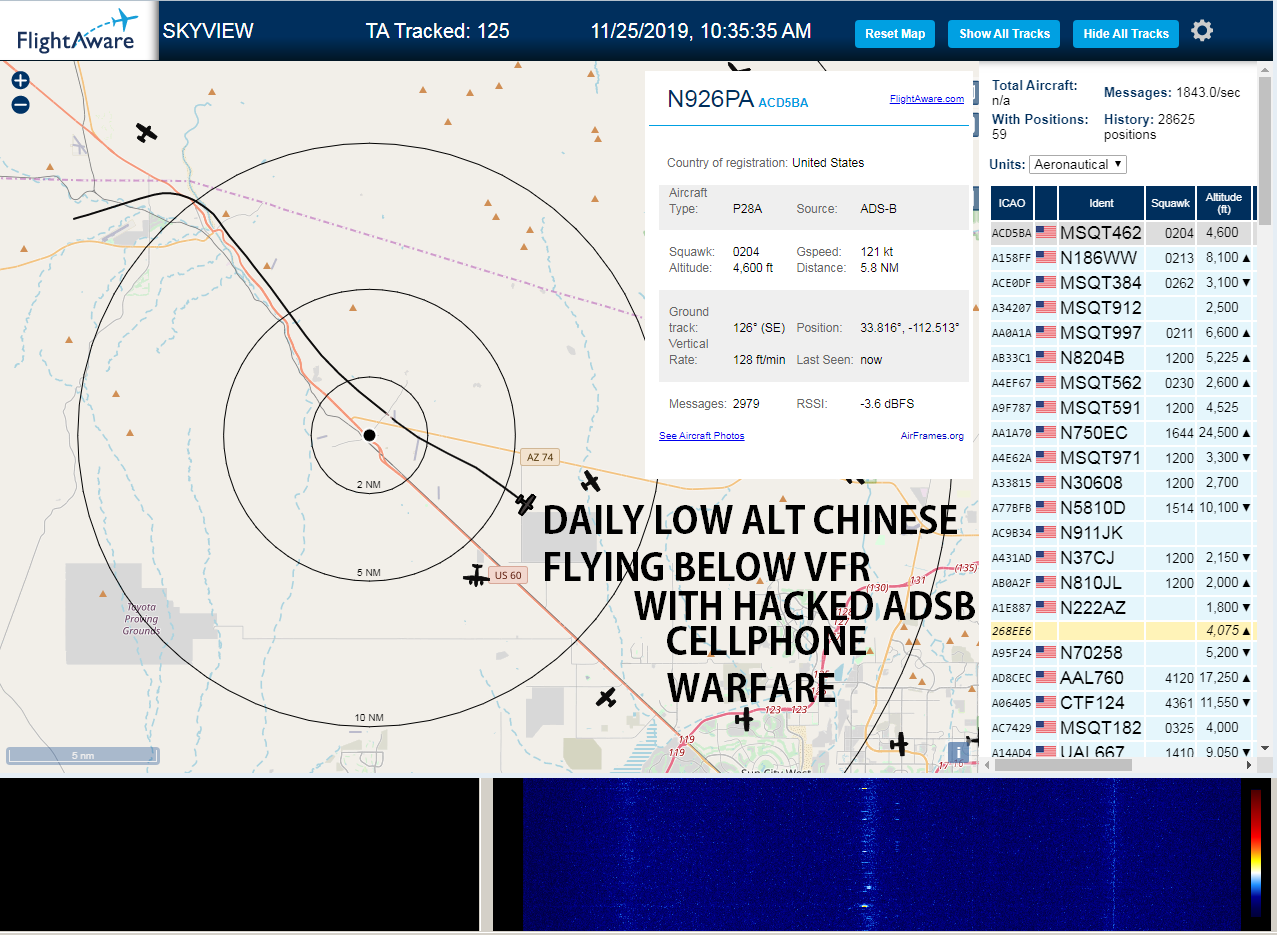Image resolution: width=1277 pixels, height=935 pixels.
Task: Select the MSQT997 aircraft row
Action: coord(1122,332)
